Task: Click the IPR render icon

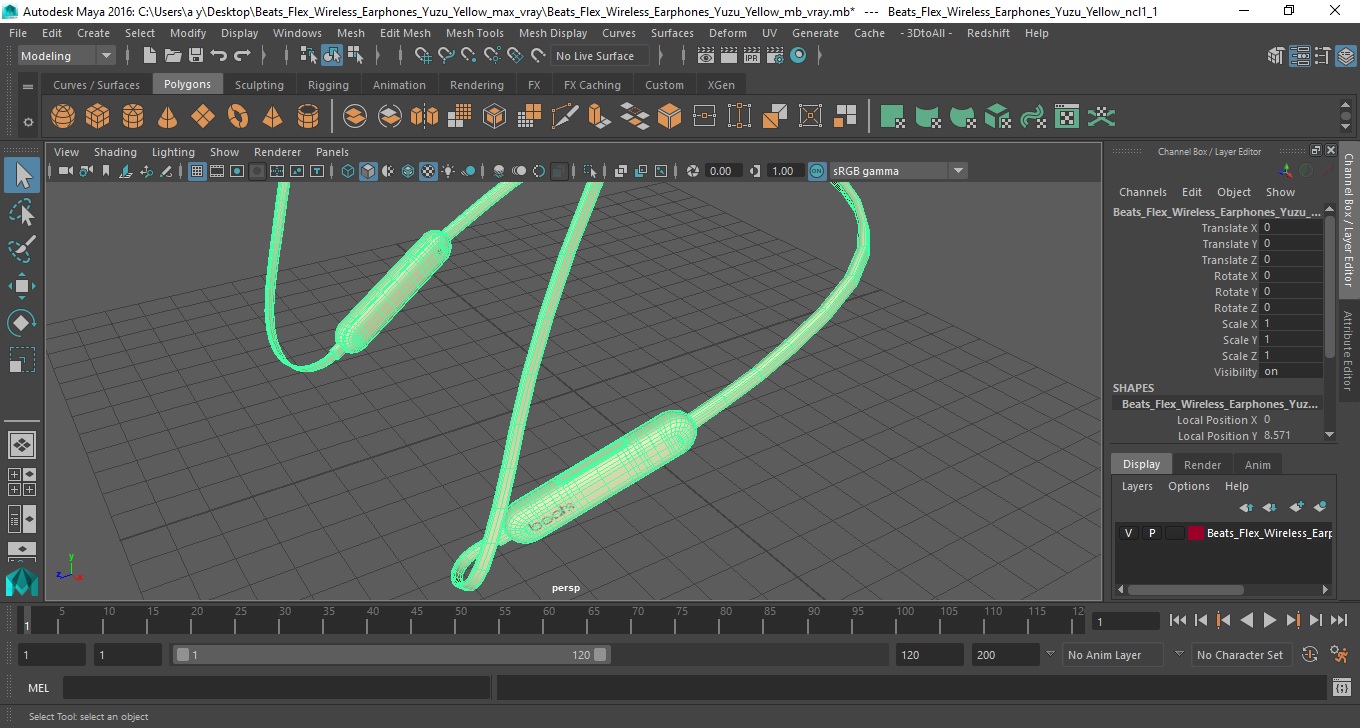Action: click(x=752, y=56)
